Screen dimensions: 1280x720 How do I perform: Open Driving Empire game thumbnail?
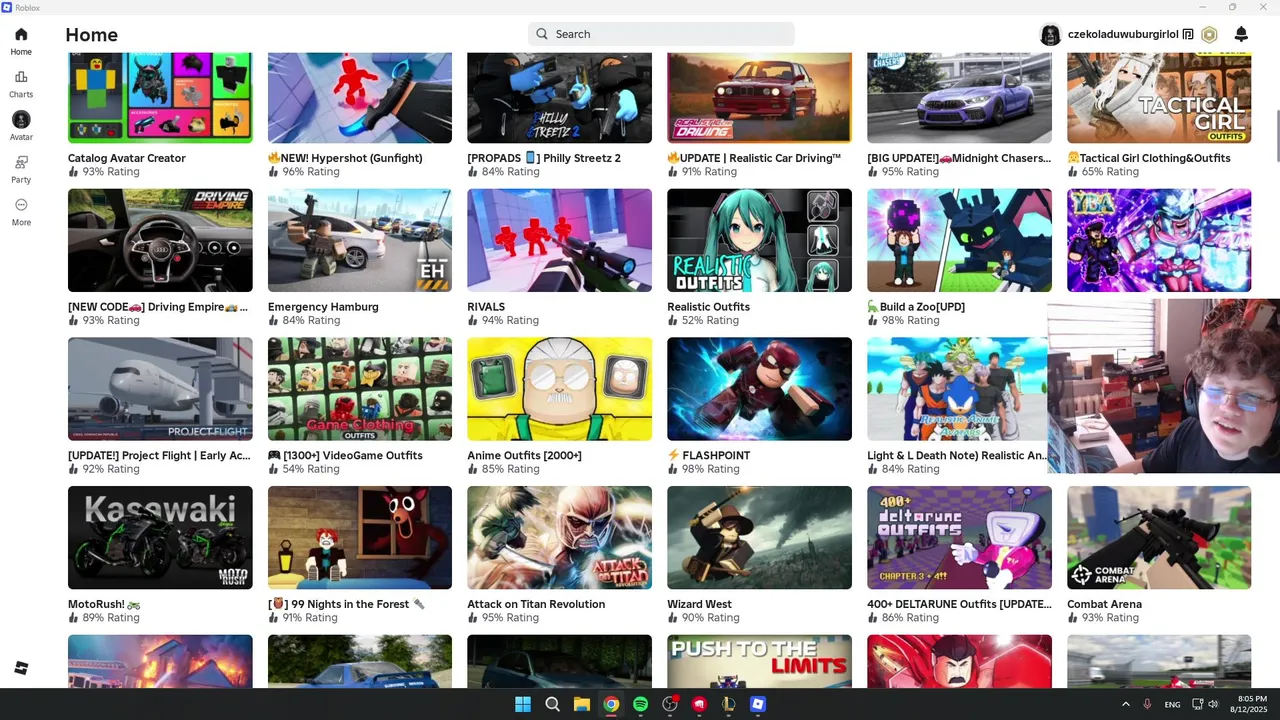click(160, 240)
